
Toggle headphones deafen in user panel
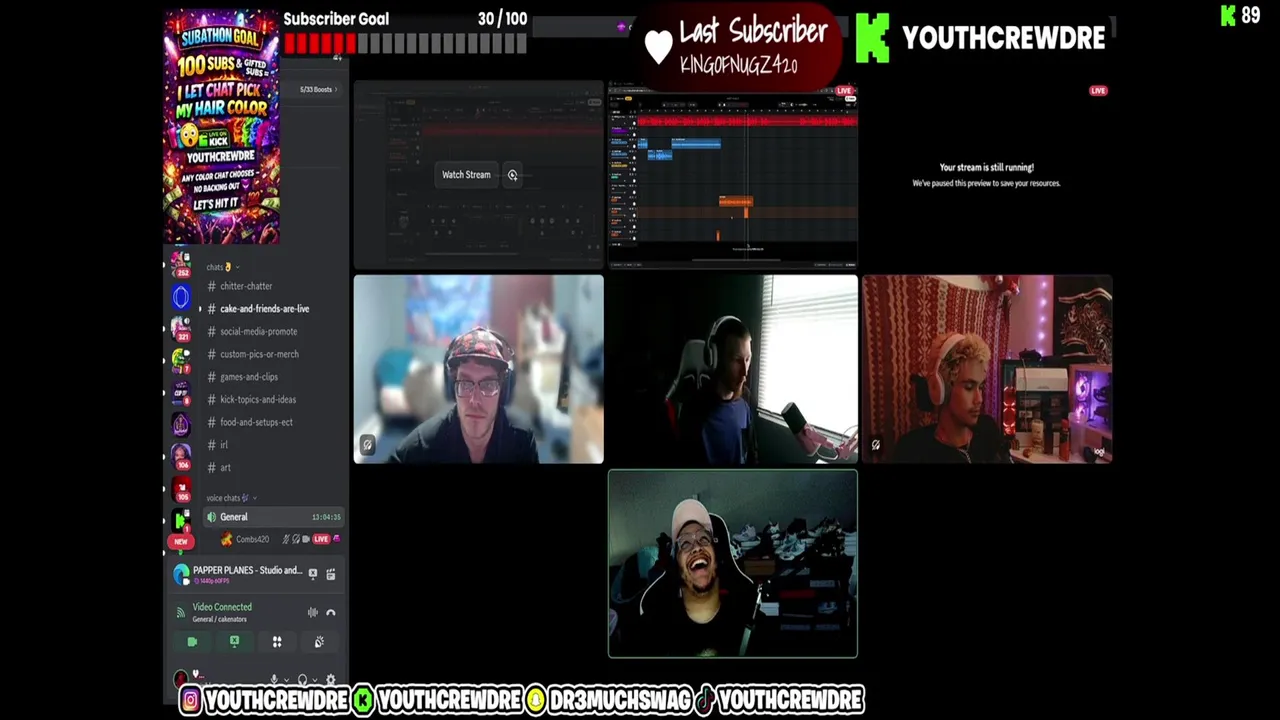[302, 679]
